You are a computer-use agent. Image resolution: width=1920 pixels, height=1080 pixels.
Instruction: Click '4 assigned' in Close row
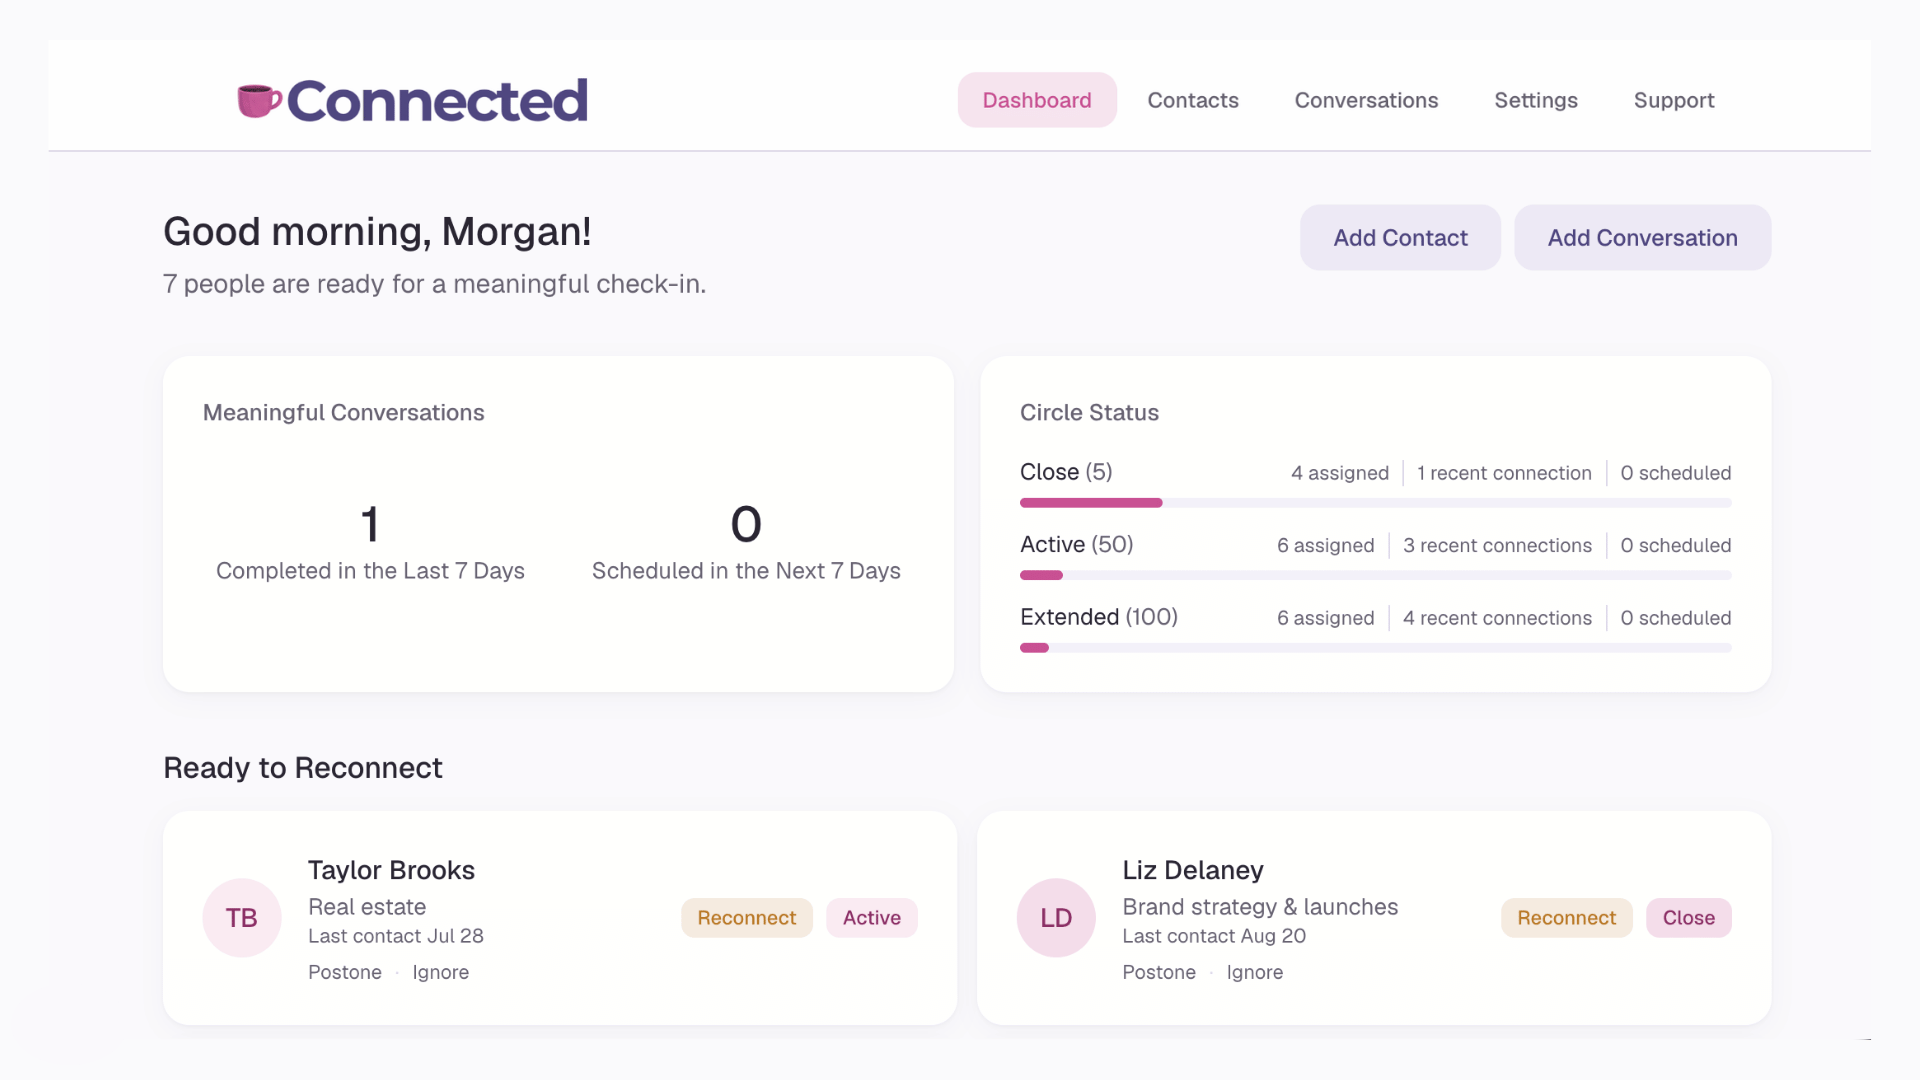click(1340, 473)
